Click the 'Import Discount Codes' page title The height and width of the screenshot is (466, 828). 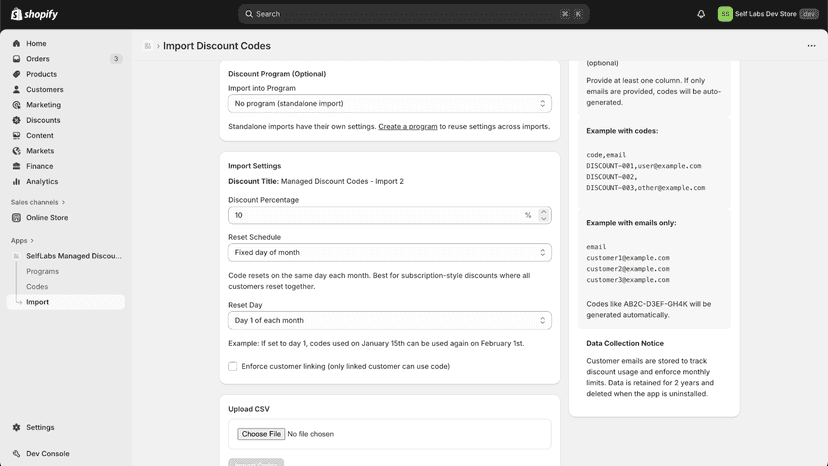tap(217, 46)
